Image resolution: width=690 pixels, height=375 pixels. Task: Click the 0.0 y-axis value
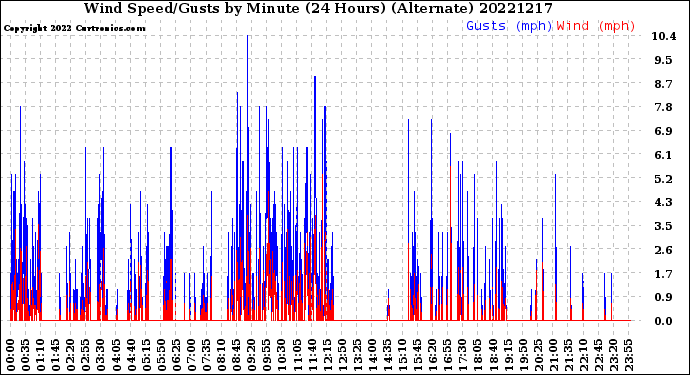(664, 321)
